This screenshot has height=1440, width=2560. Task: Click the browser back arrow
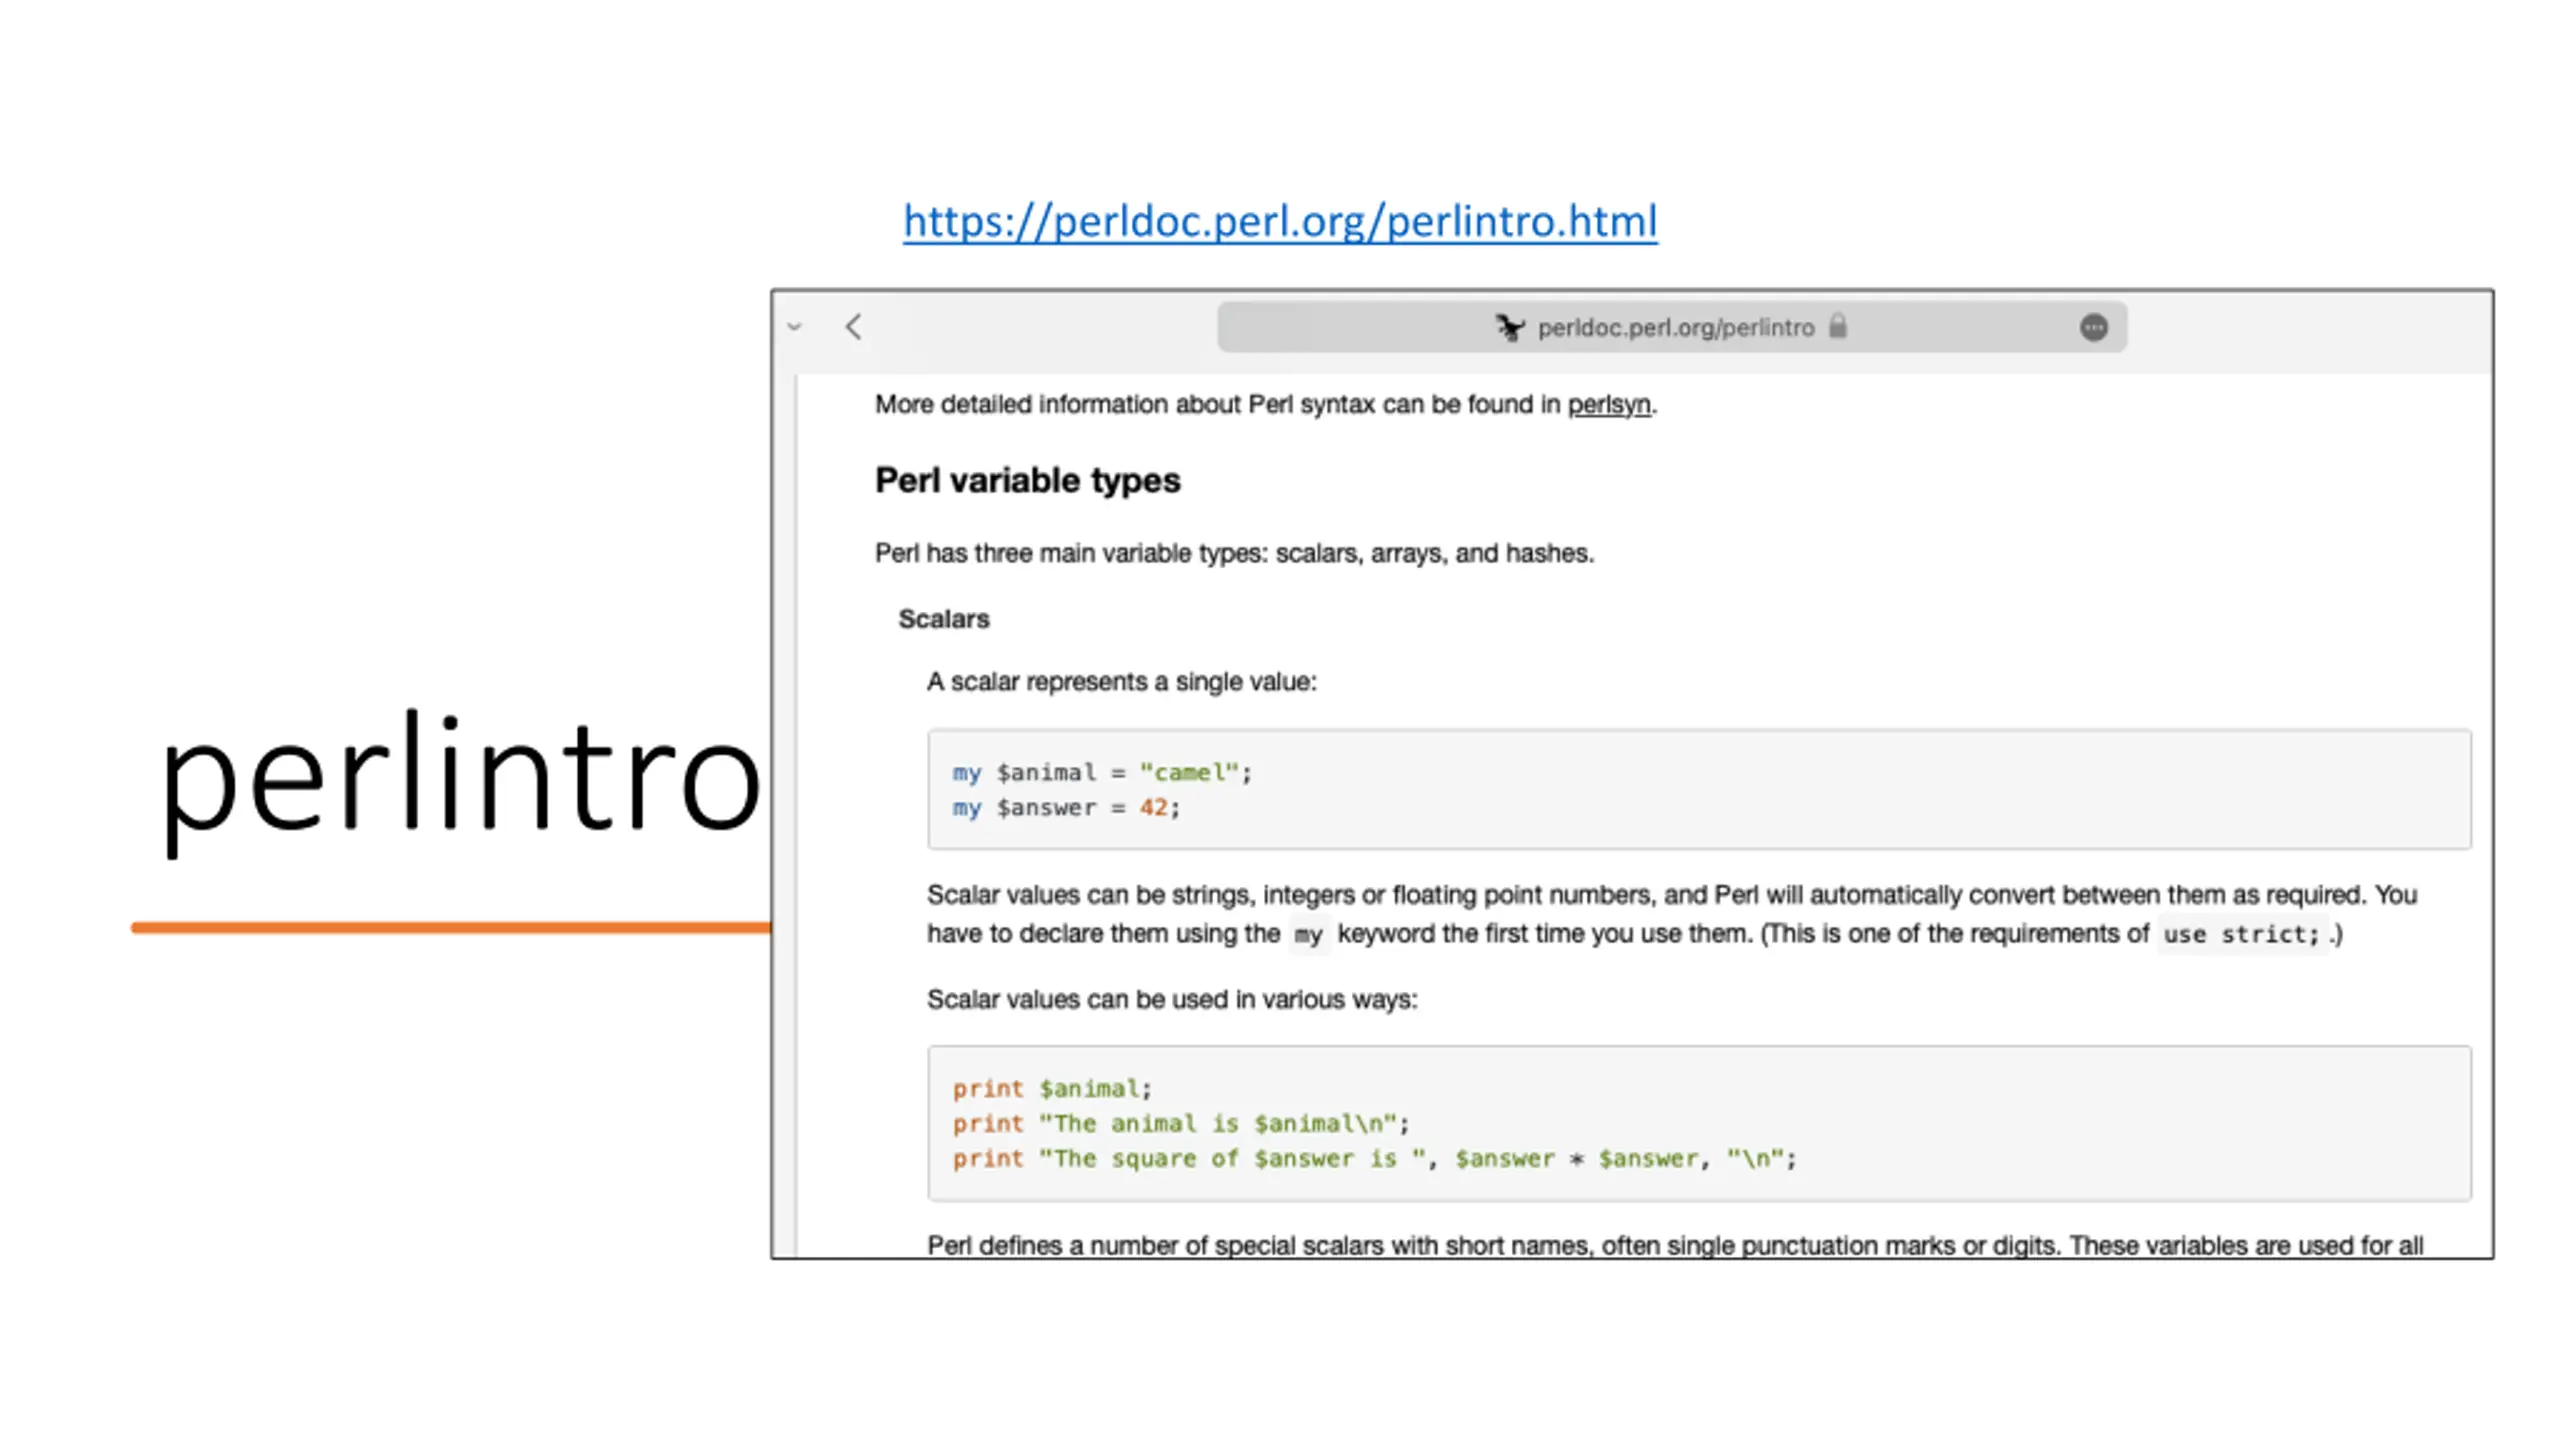[853, 327]
